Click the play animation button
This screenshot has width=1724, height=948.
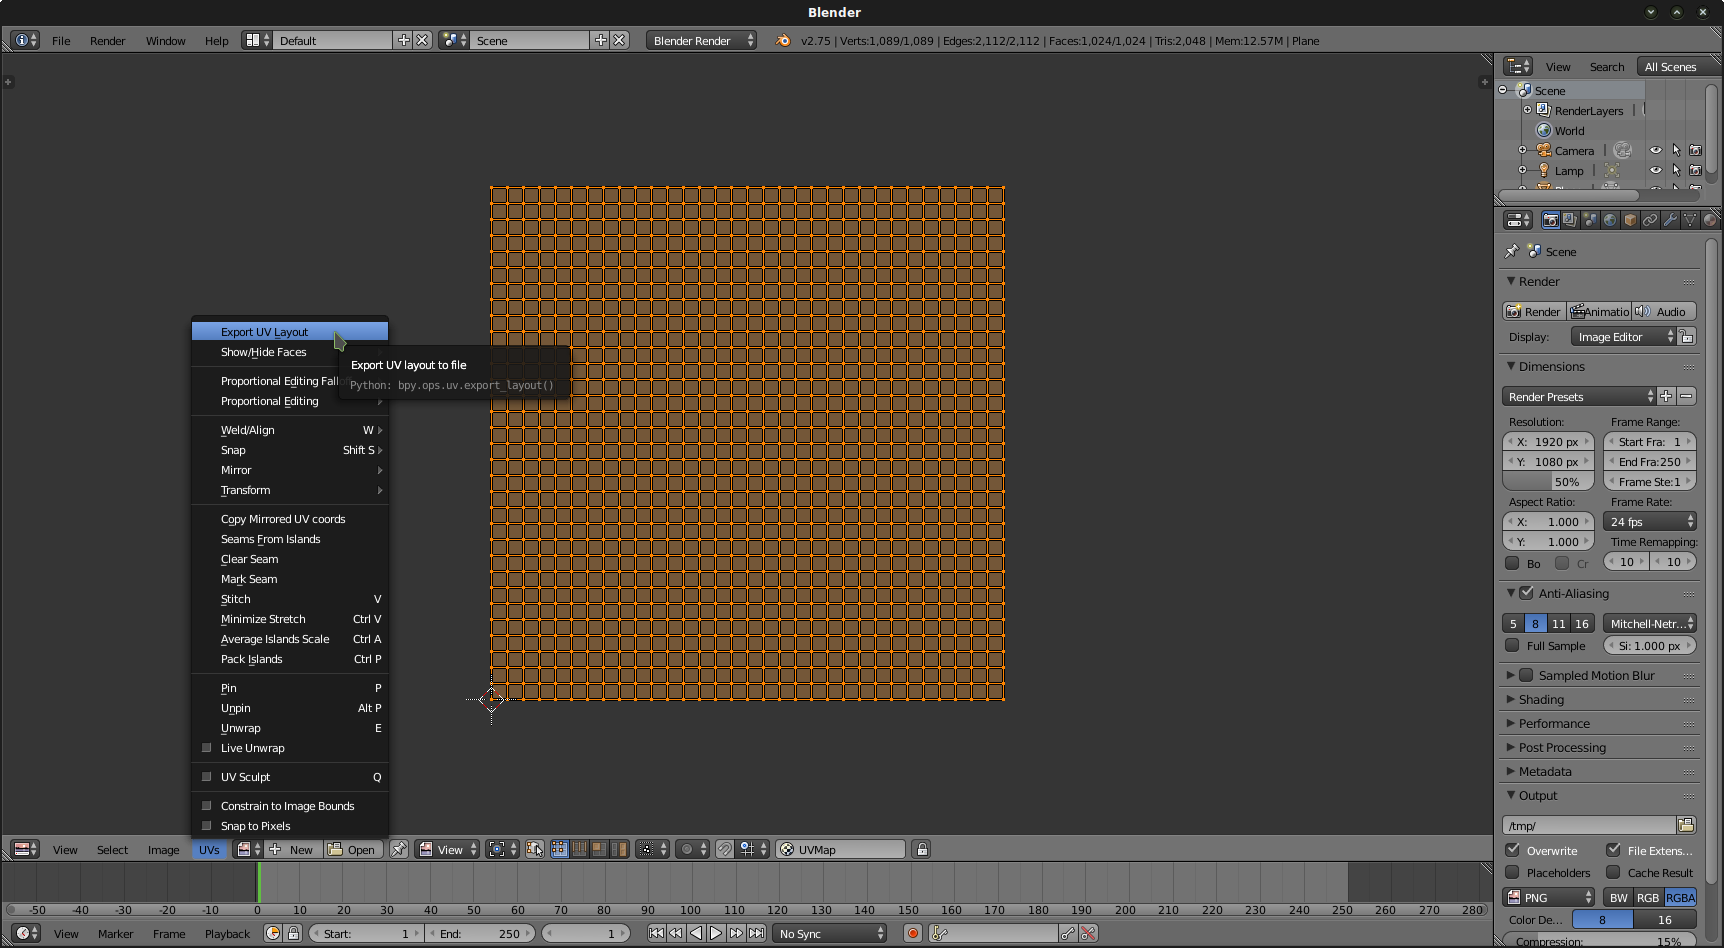tap(716, 933)
